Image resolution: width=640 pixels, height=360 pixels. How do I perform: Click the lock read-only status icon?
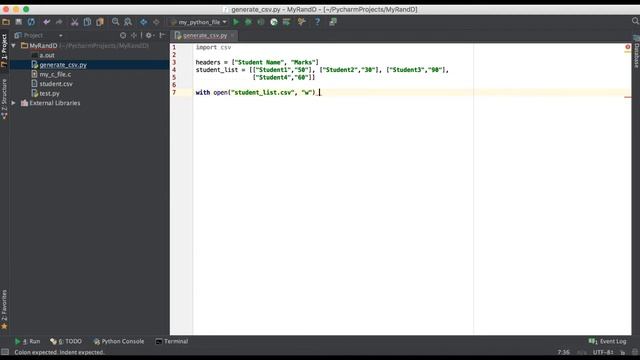[x=623, y=352]
